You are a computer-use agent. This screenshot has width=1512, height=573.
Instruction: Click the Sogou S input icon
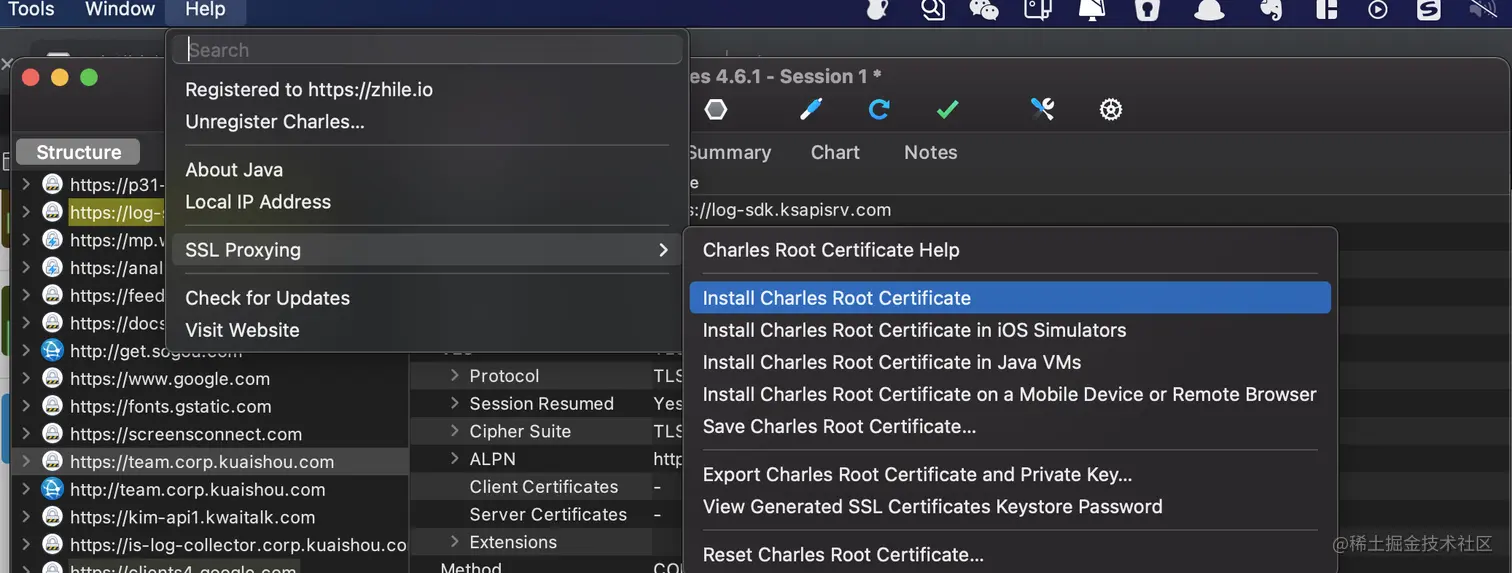pyautogui.click(x=1429, y=10)
